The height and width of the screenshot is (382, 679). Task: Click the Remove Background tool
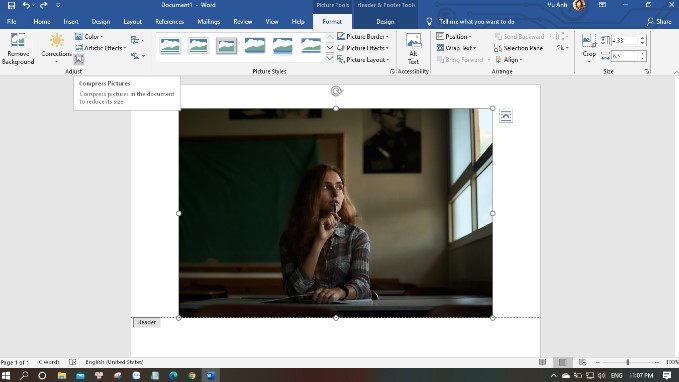(18, 49)
